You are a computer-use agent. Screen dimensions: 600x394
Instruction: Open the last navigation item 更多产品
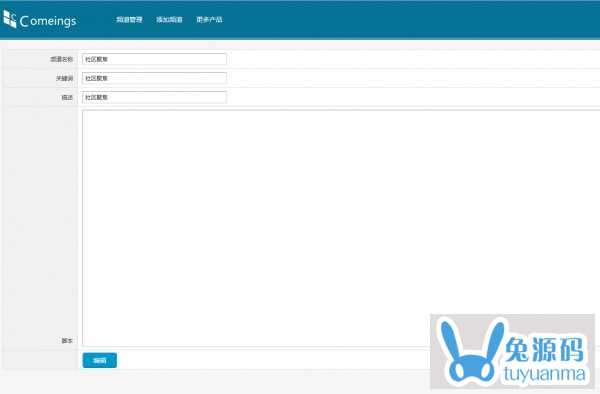point(209,20)
